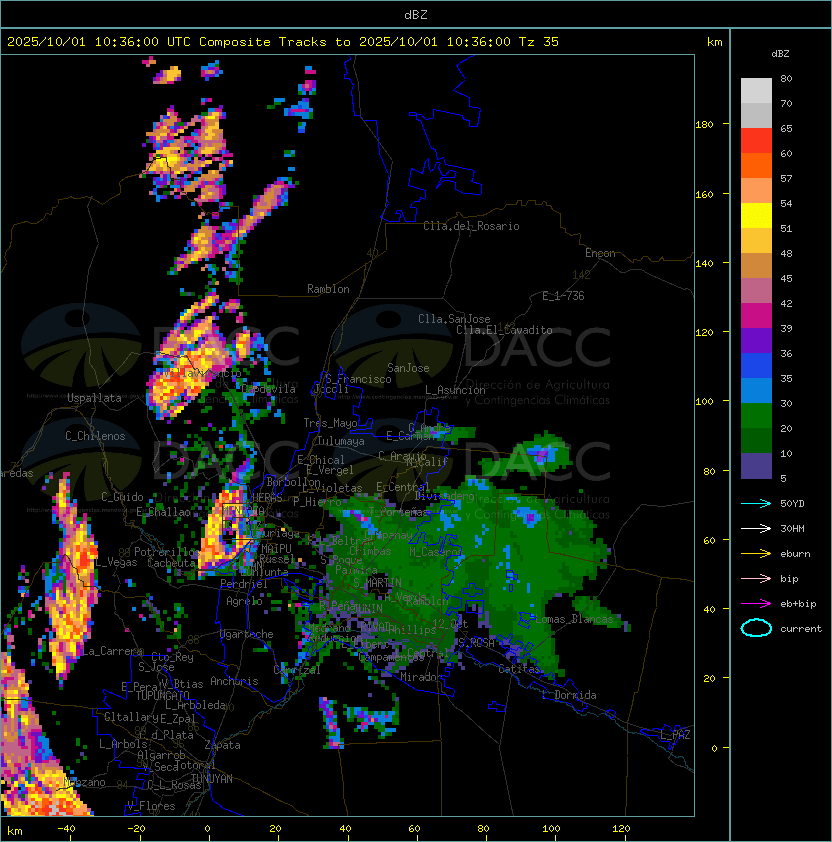Click the 'Ugarteche' map label
The height and width of the screenshot is (842, 832).
247,634
